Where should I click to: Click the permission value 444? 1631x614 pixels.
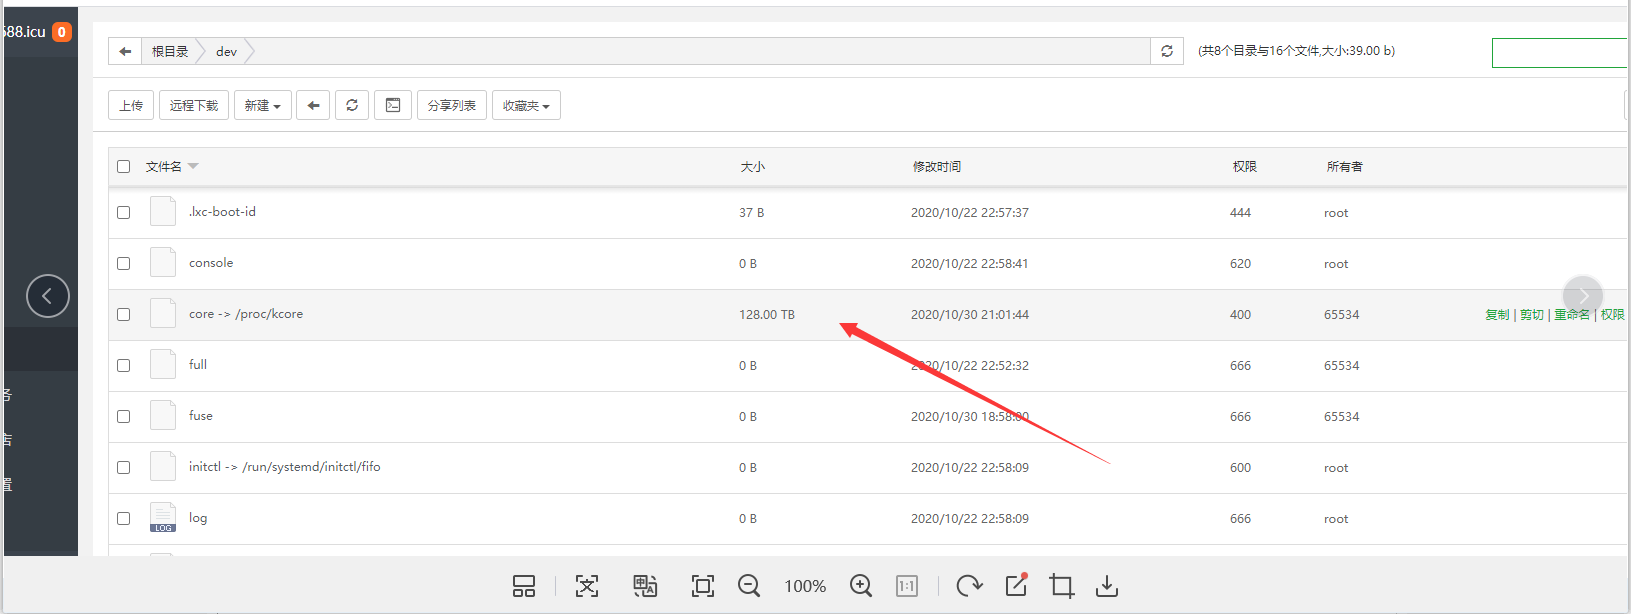point(1241,213)
